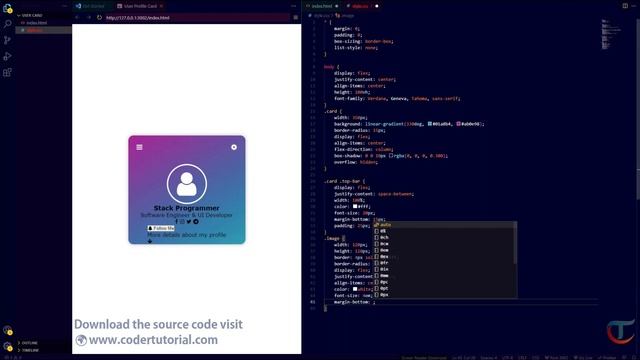Screen dimensions: 640x360
Task: Select the 0pc suggestion in autocomplete
Action: pyautogui.click(x=443, y=282)
